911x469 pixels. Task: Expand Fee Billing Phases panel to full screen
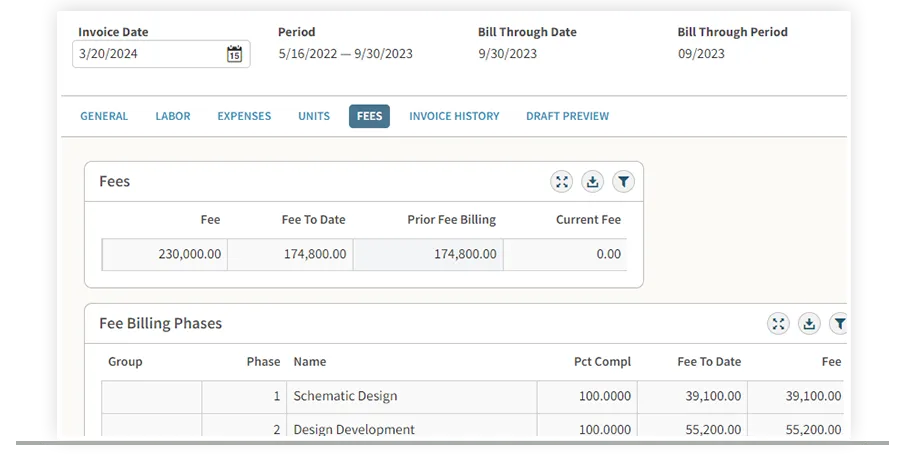pos(778,323)
